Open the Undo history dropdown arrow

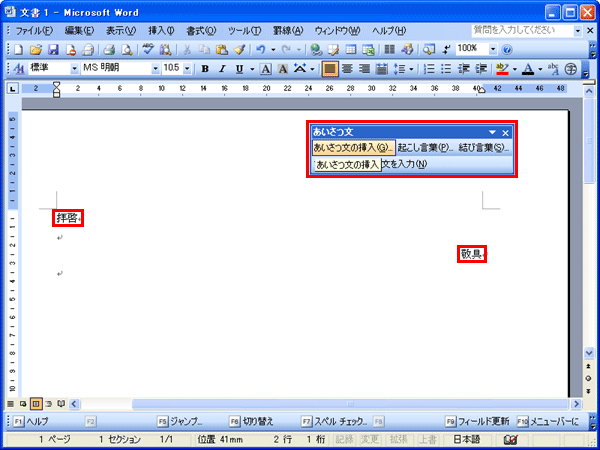point(273,49)
